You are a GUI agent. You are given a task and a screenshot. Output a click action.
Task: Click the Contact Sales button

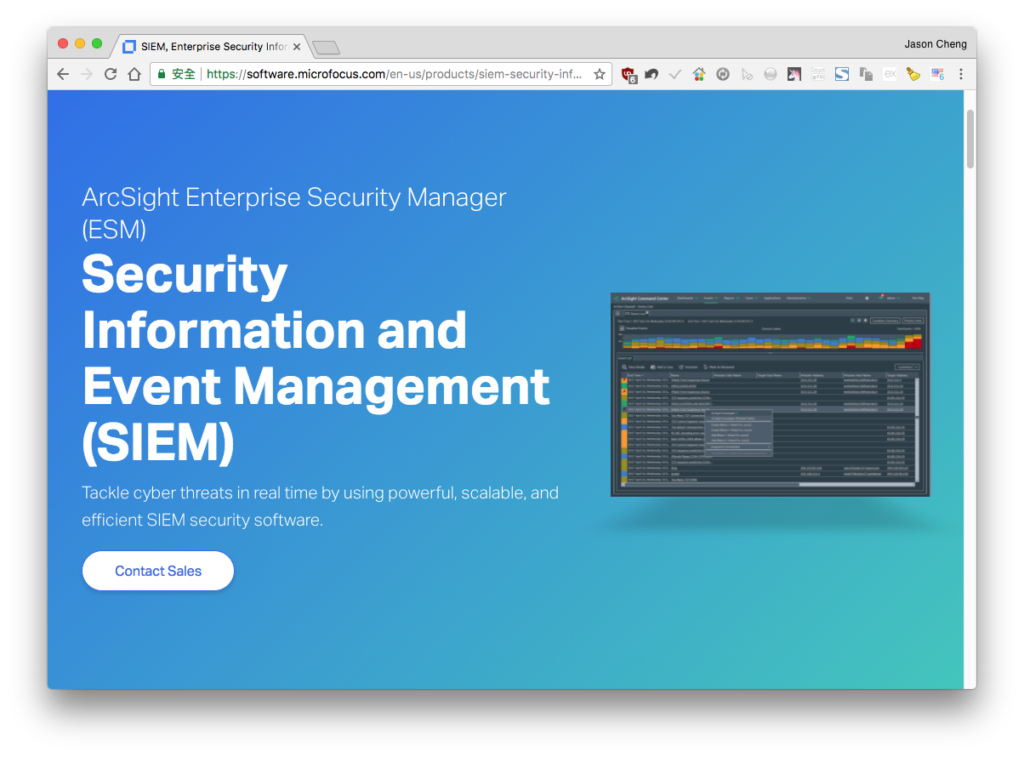[x=158, y=571]
